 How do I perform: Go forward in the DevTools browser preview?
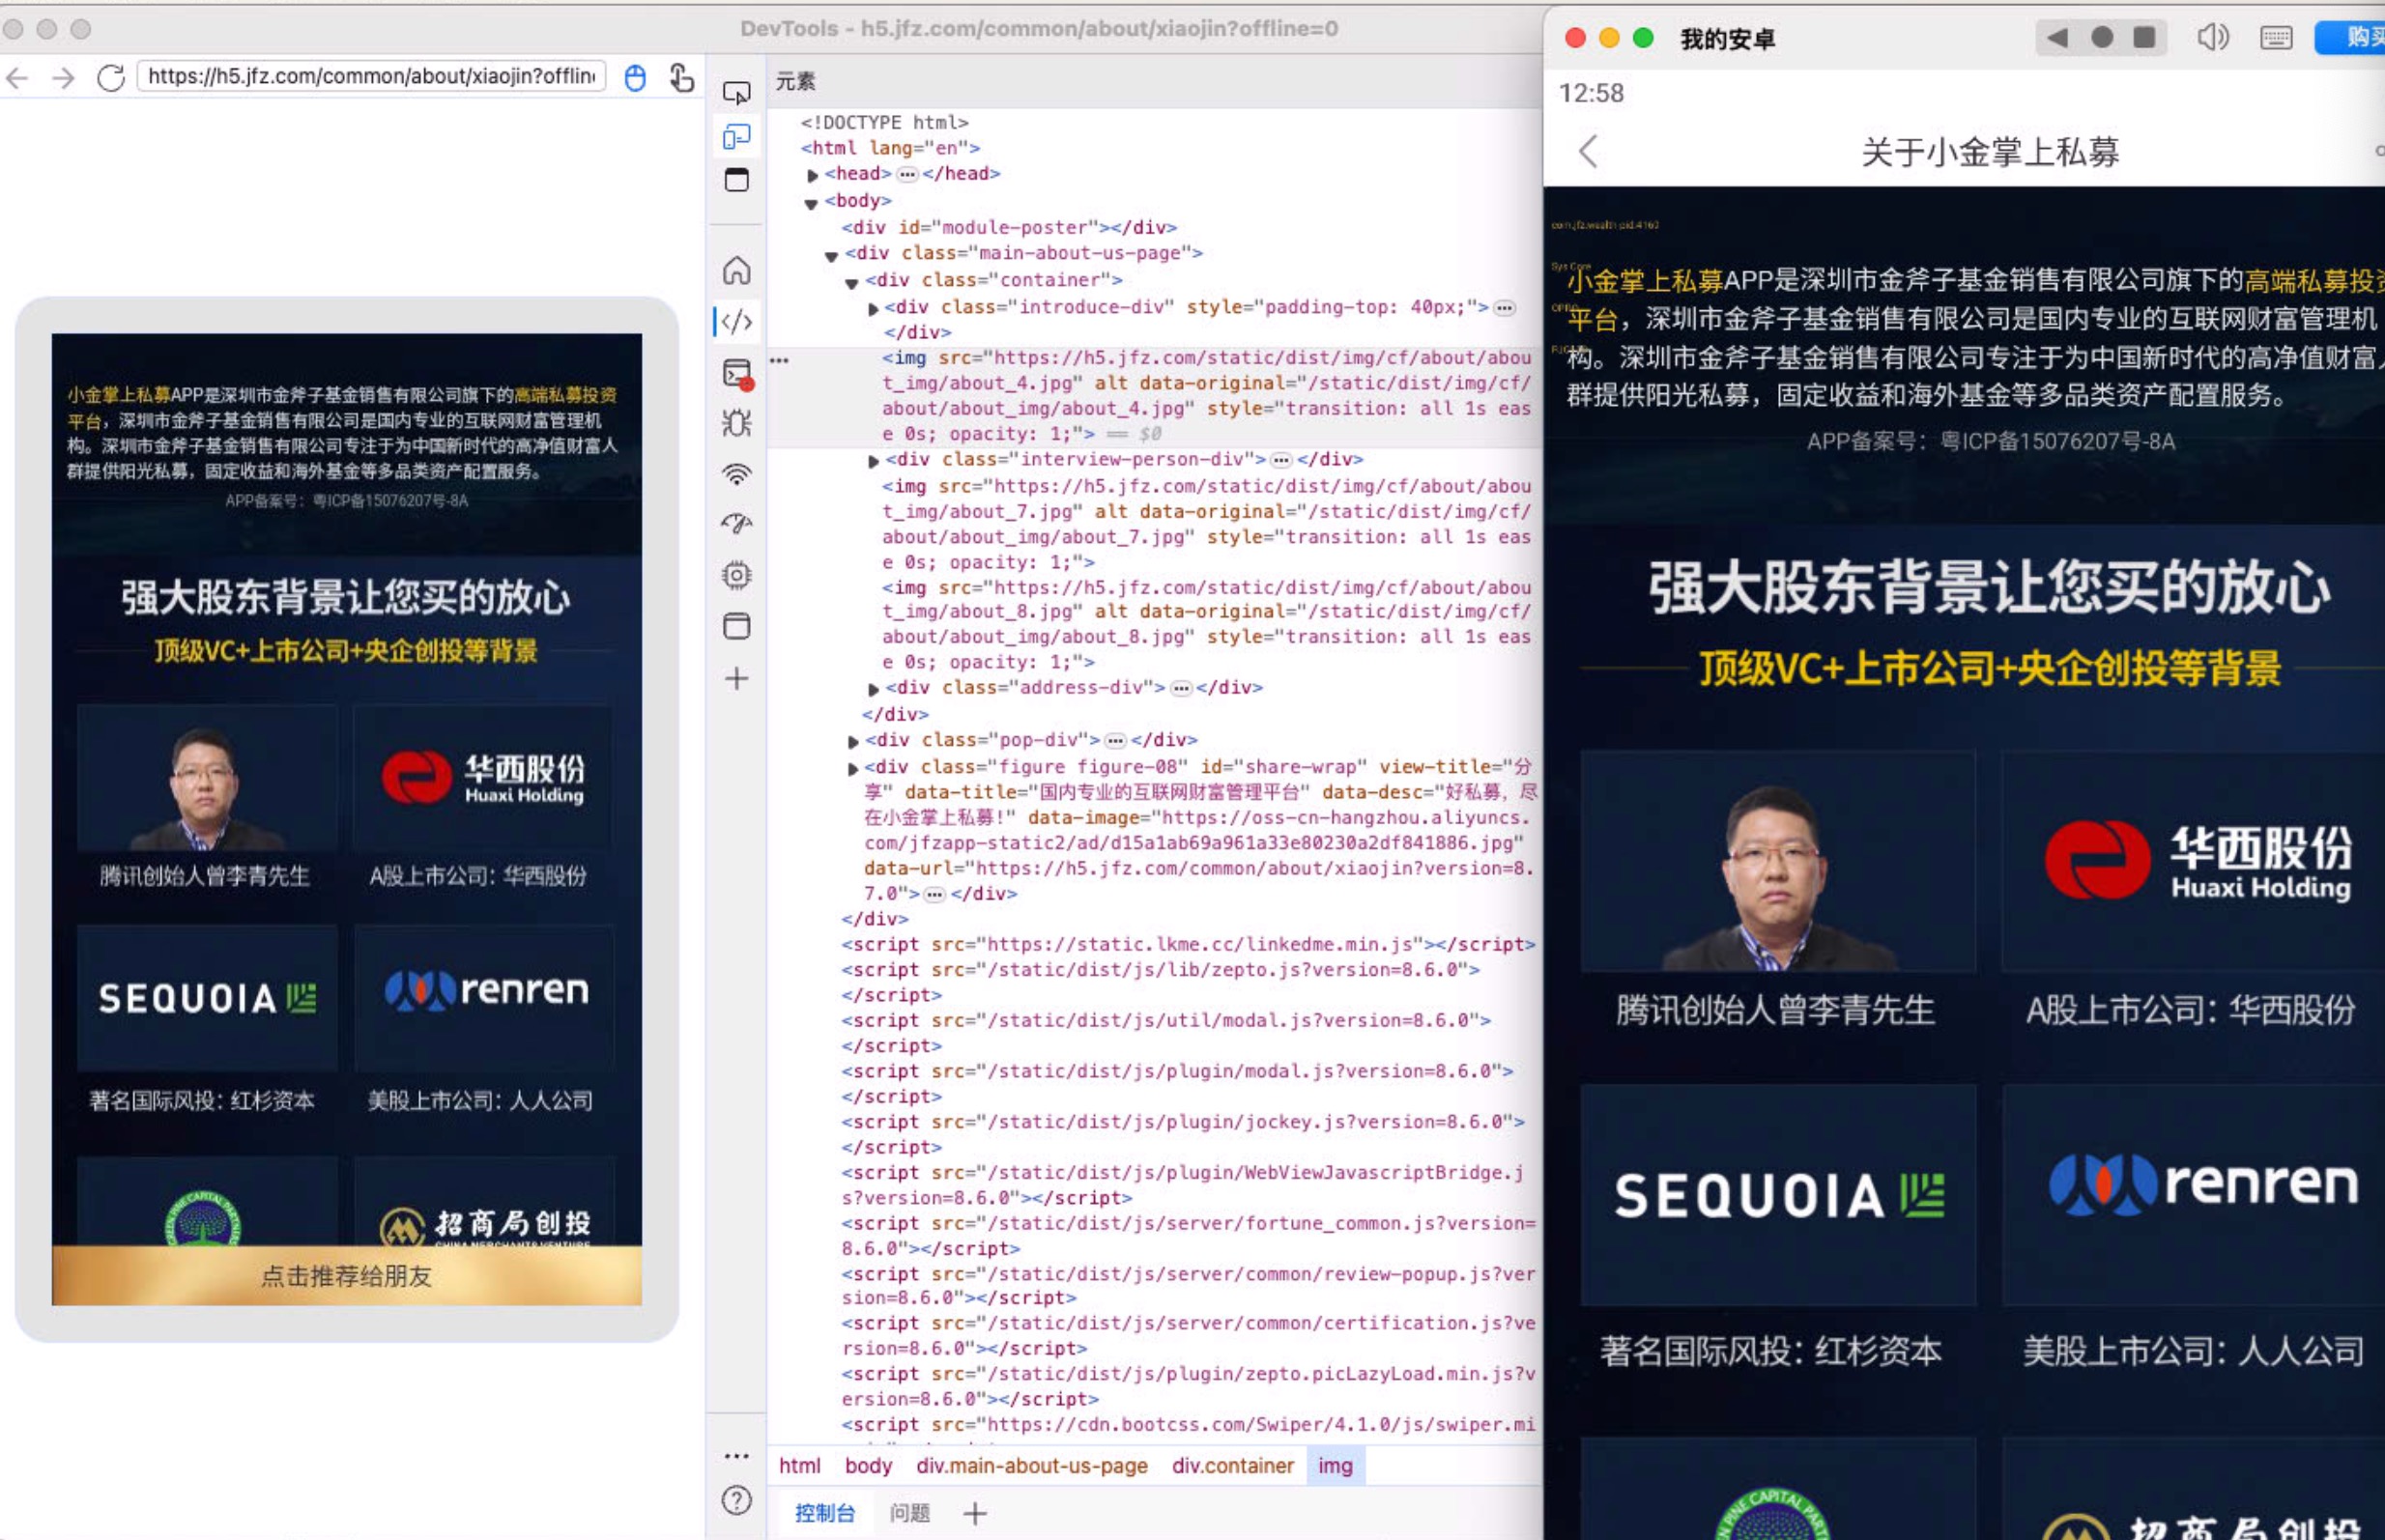tap(63, 77)
